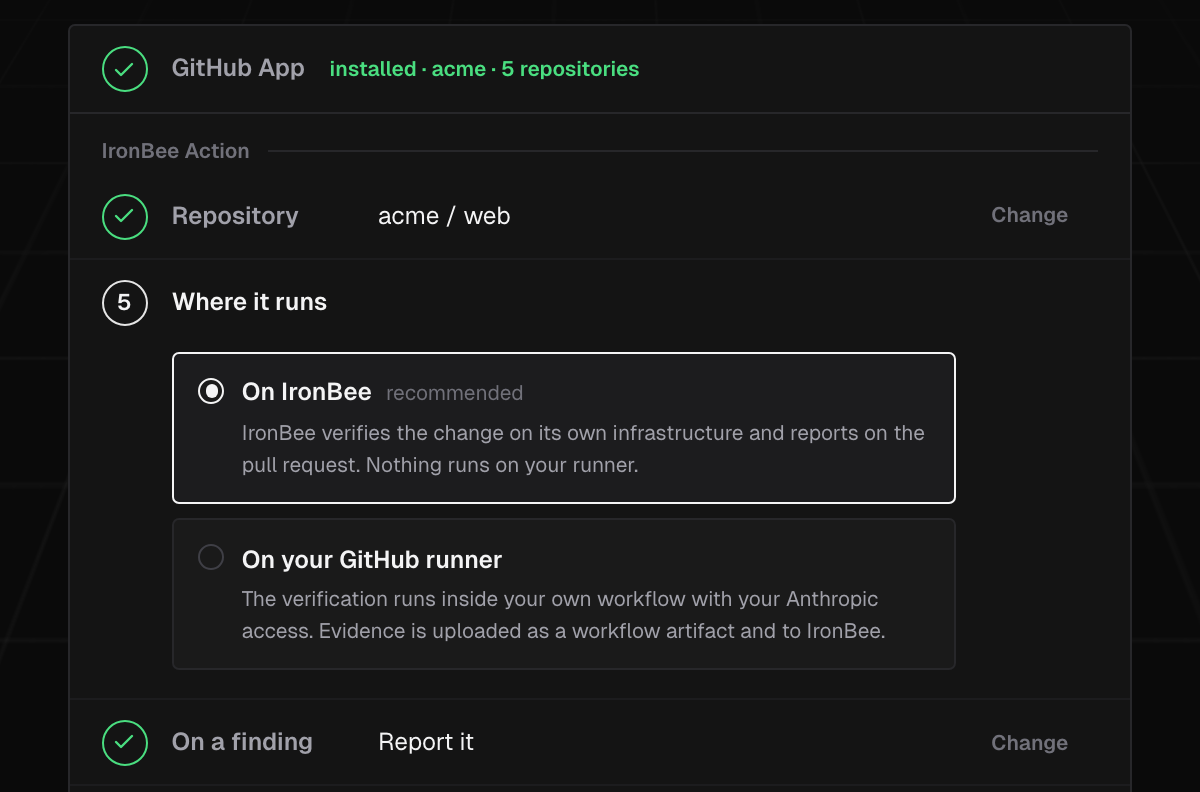Viewport: 1200px width, 792px height.
Task: Click the GitHub App green checkmark icon
Action: tap(125, 69)
